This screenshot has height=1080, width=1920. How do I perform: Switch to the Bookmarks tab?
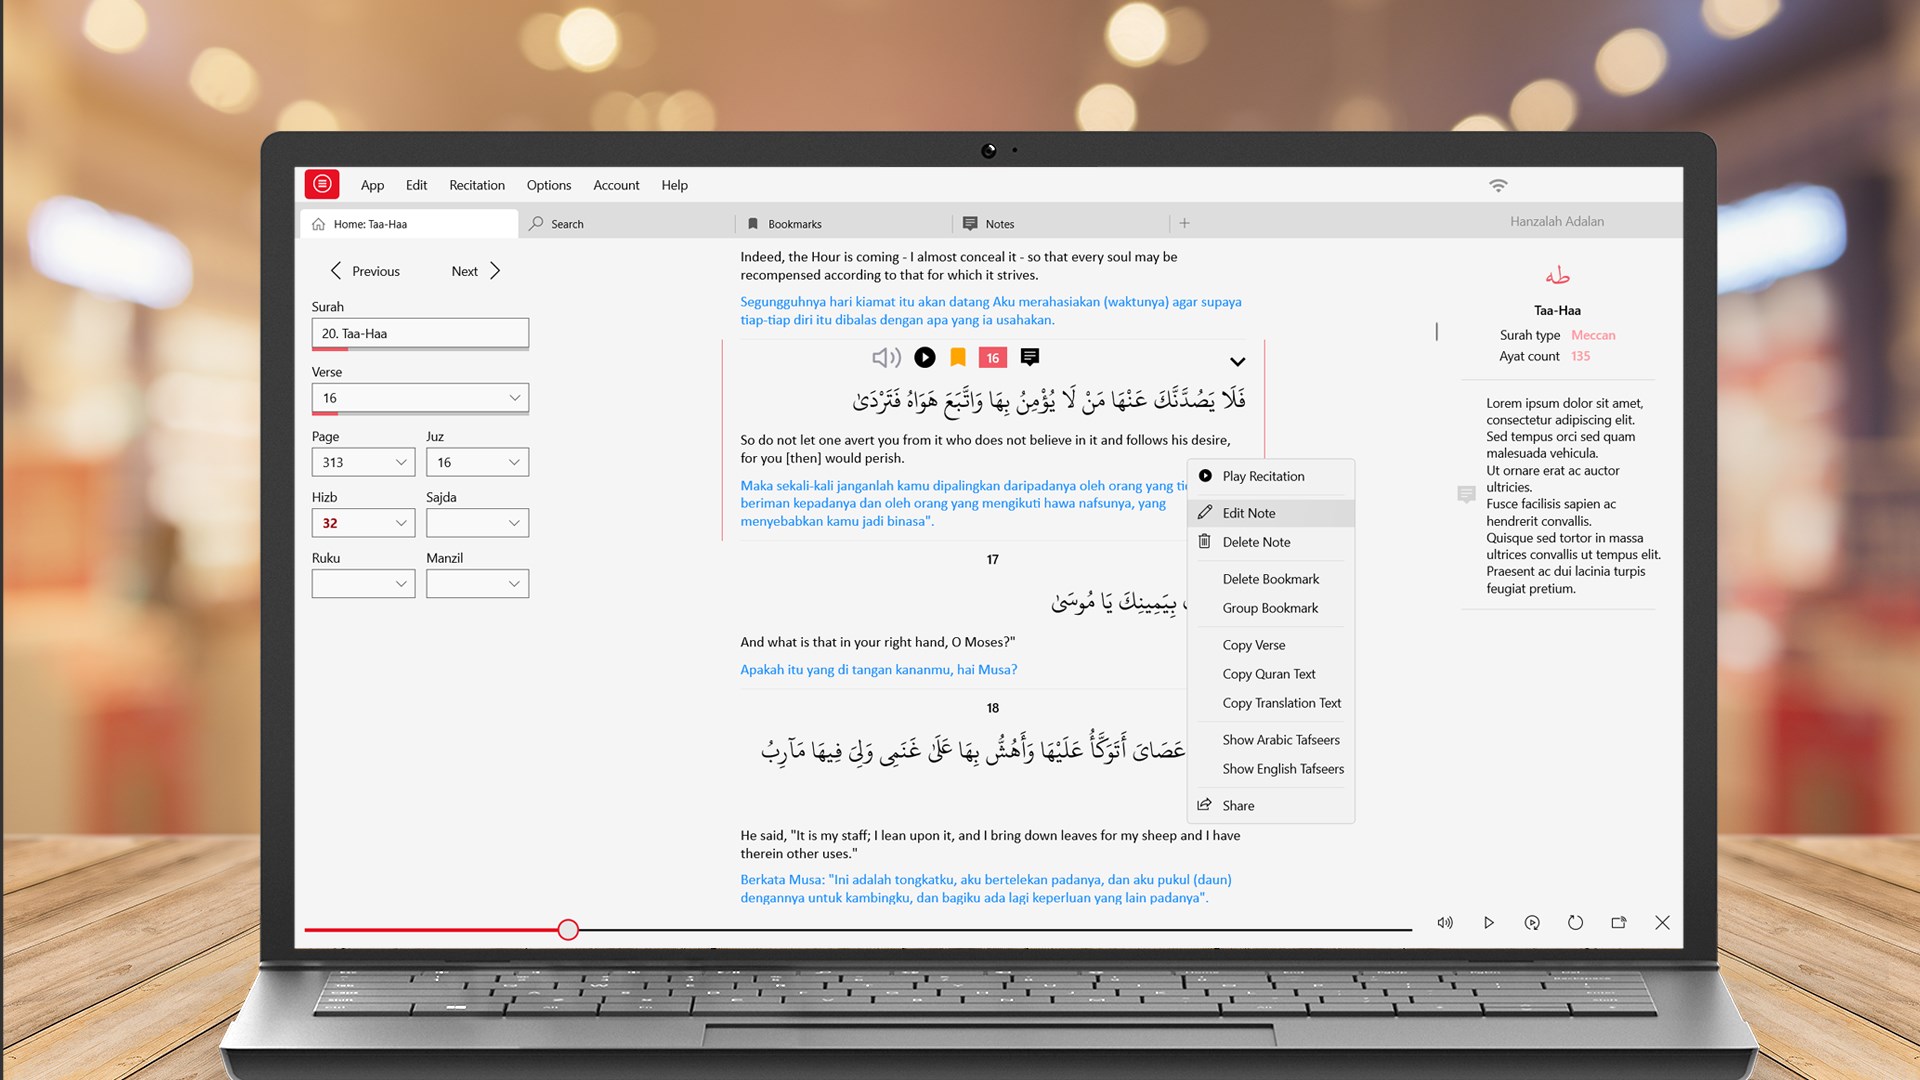pyautogui.click(x=794, y=224)
